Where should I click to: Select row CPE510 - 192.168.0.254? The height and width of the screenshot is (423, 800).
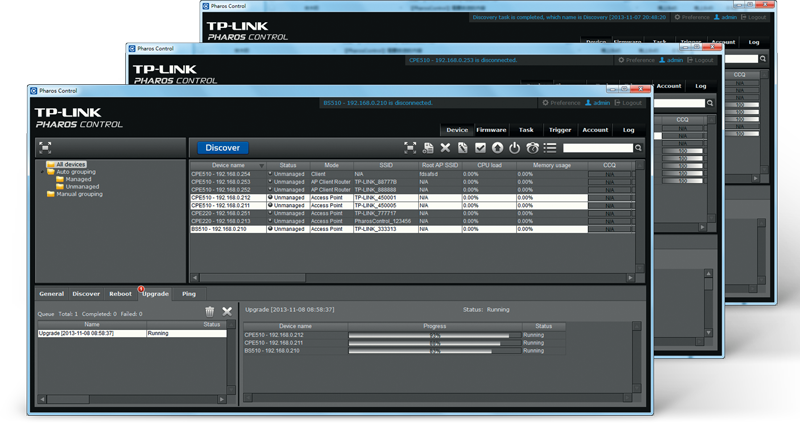coord(412,174)
